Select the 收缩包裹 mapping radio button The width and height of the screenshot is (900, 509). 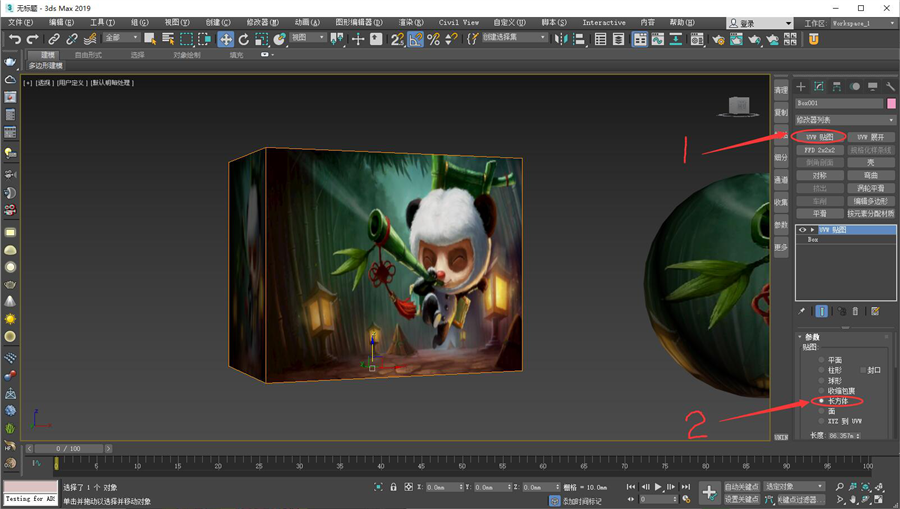821,391
